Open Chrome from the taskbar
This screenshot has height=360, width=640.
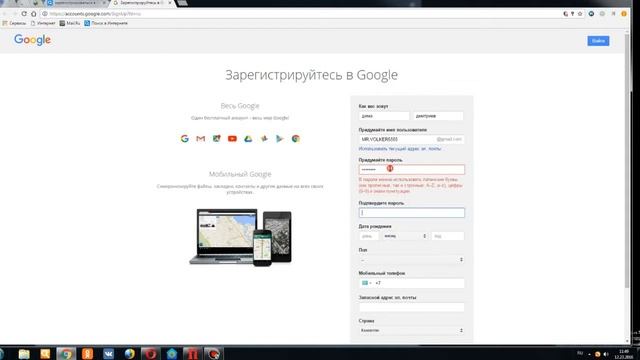tap(66, 354)
